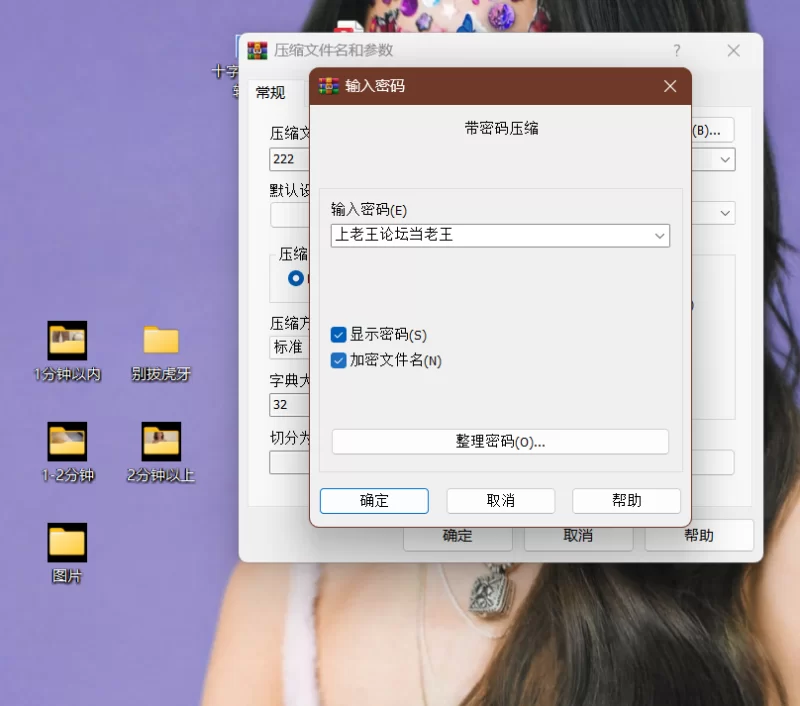Select the 别拔虎牙 folder icon
The image size is (800, 706).
[160, 342]
